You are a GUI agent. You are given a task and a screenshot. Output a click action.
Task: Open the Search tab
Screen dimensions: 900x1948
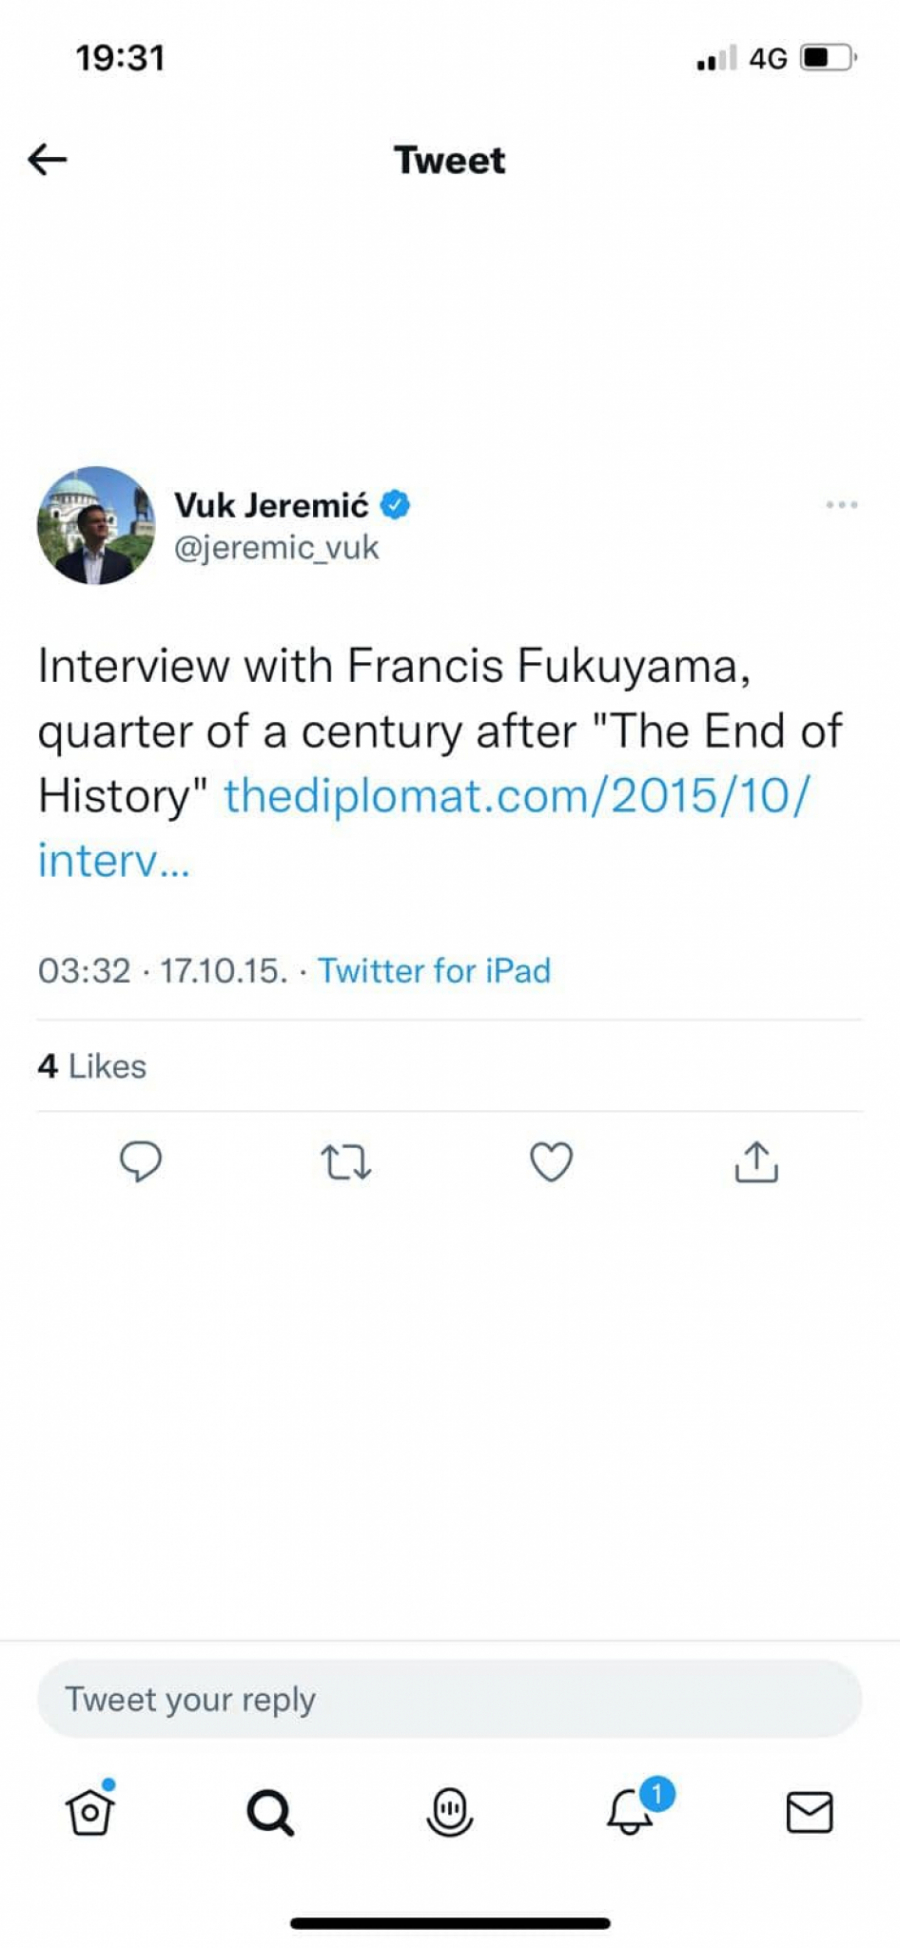click(x=270, y=1811)
